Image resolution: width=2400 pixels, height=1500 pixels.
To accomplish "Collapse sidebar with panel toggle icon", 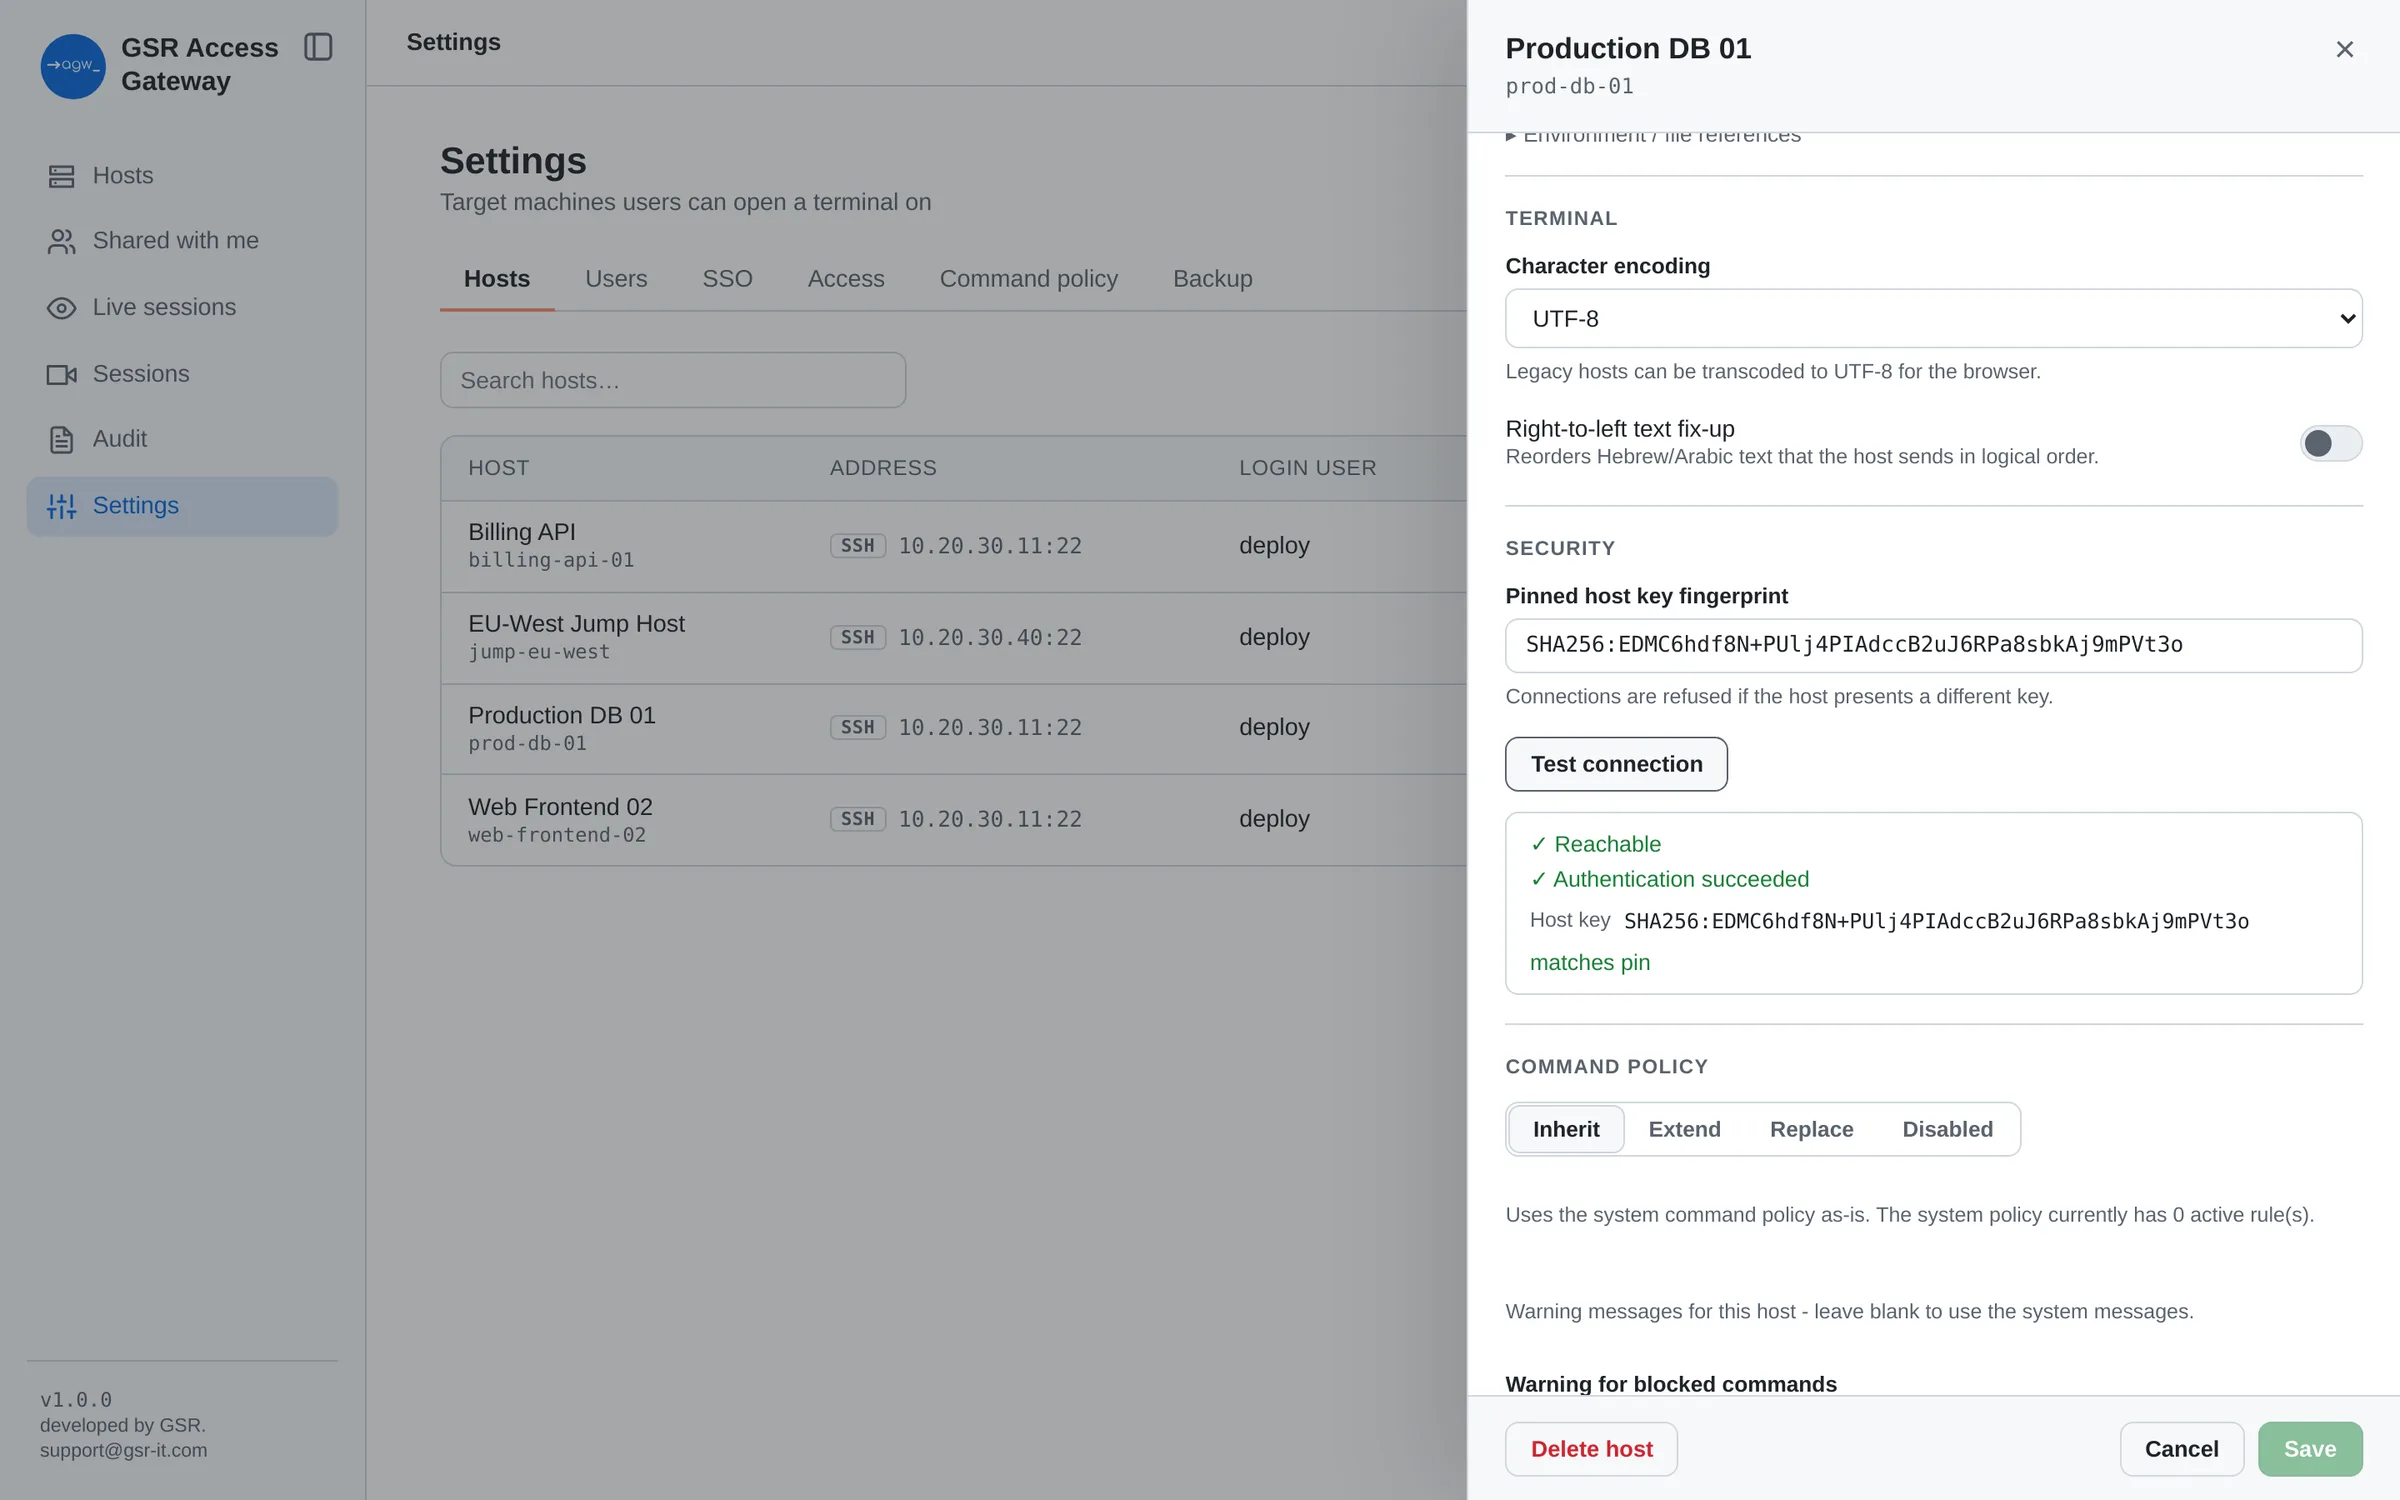I will tap(318, 47).
